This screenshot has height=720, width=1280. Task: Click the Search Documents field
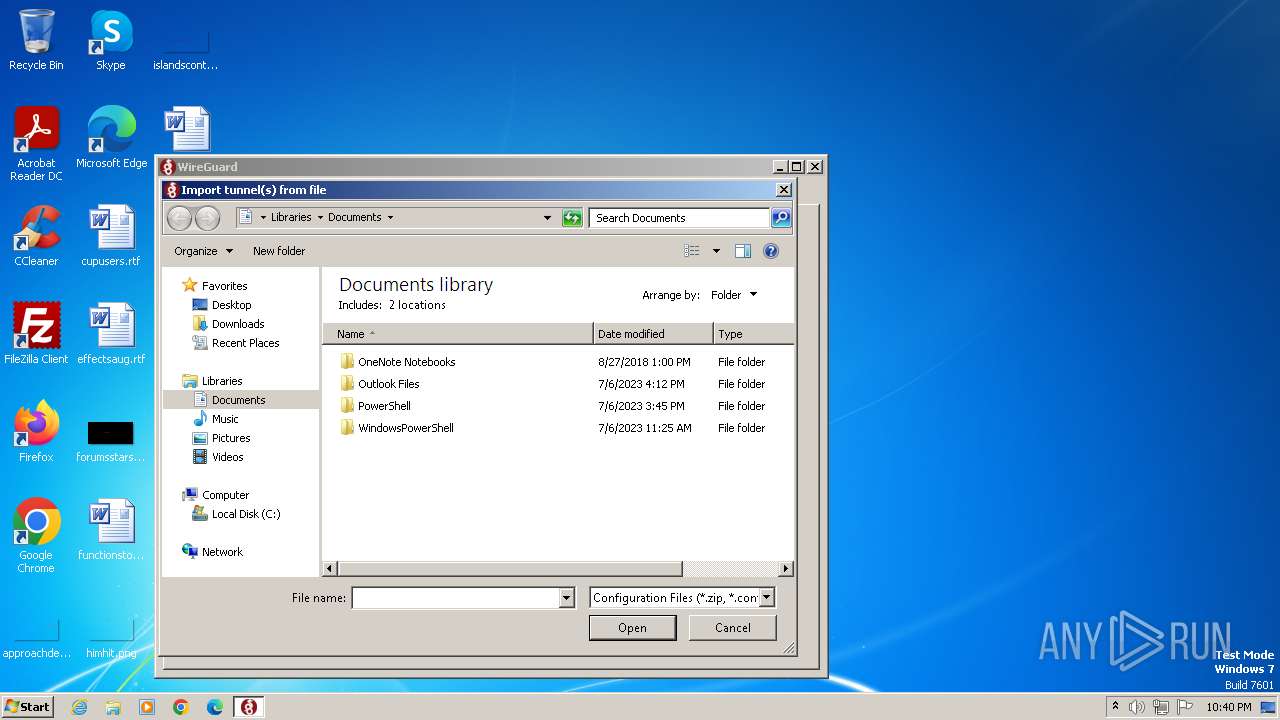679,218
